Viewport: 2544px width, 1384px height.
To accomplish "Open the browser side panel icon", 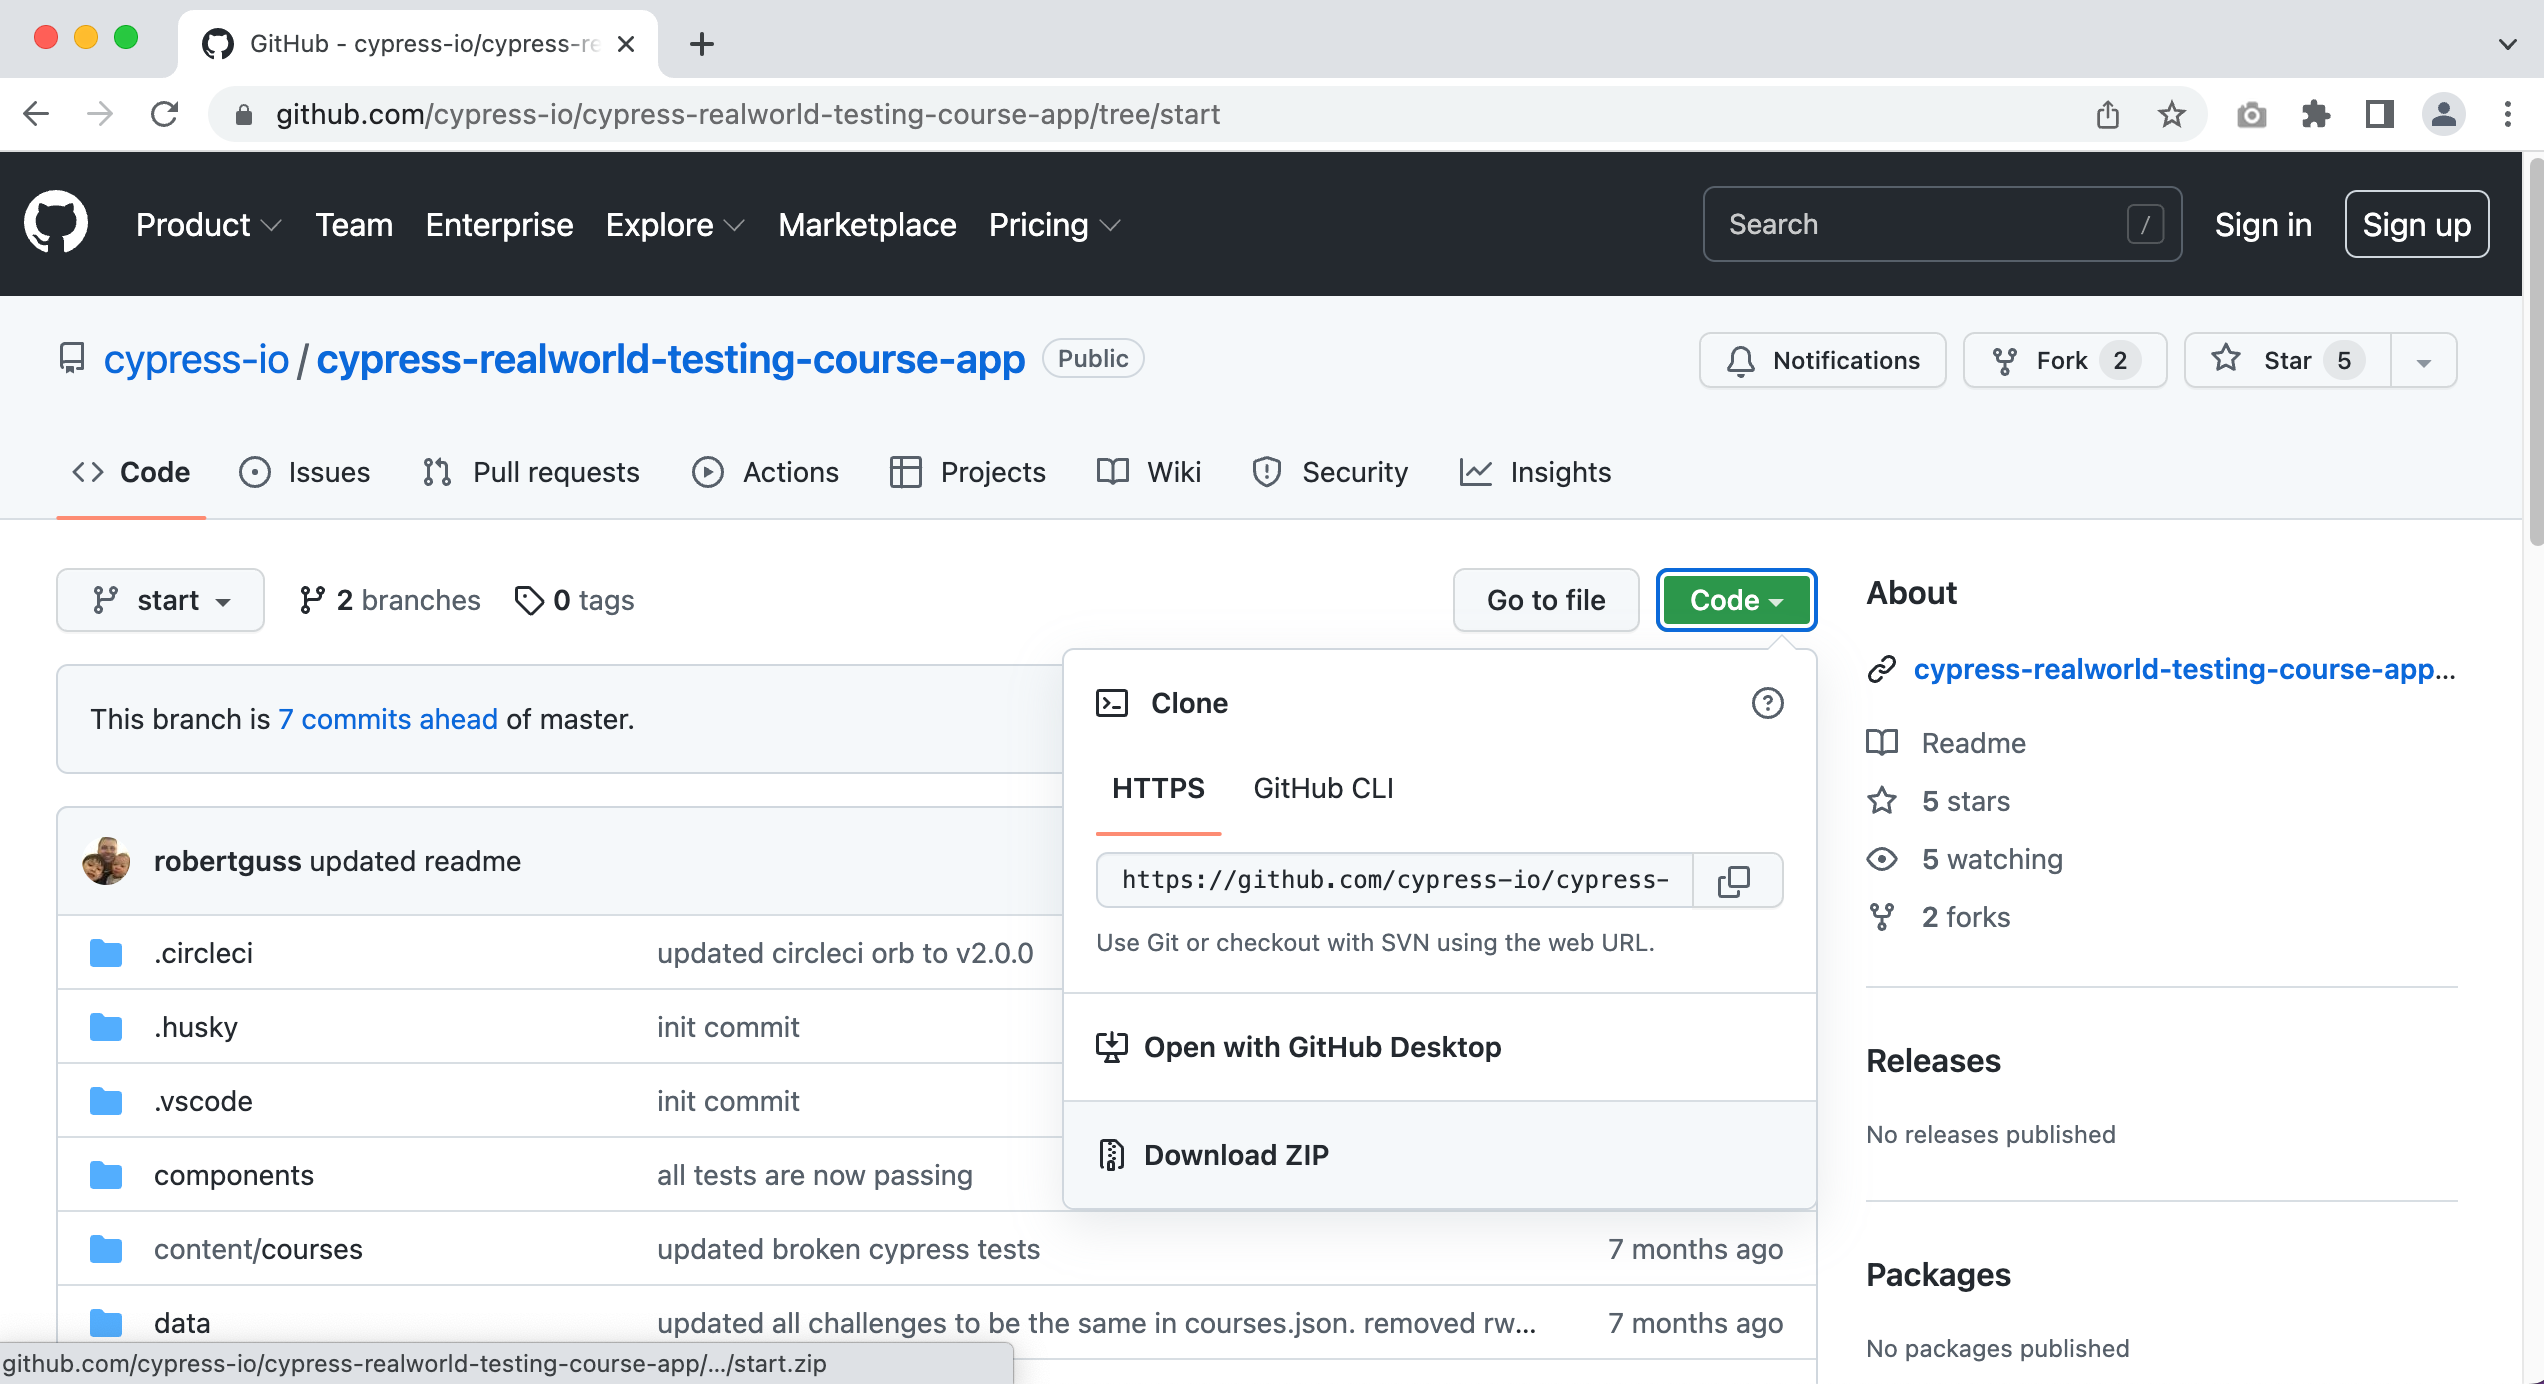I will coord(2379,114).
